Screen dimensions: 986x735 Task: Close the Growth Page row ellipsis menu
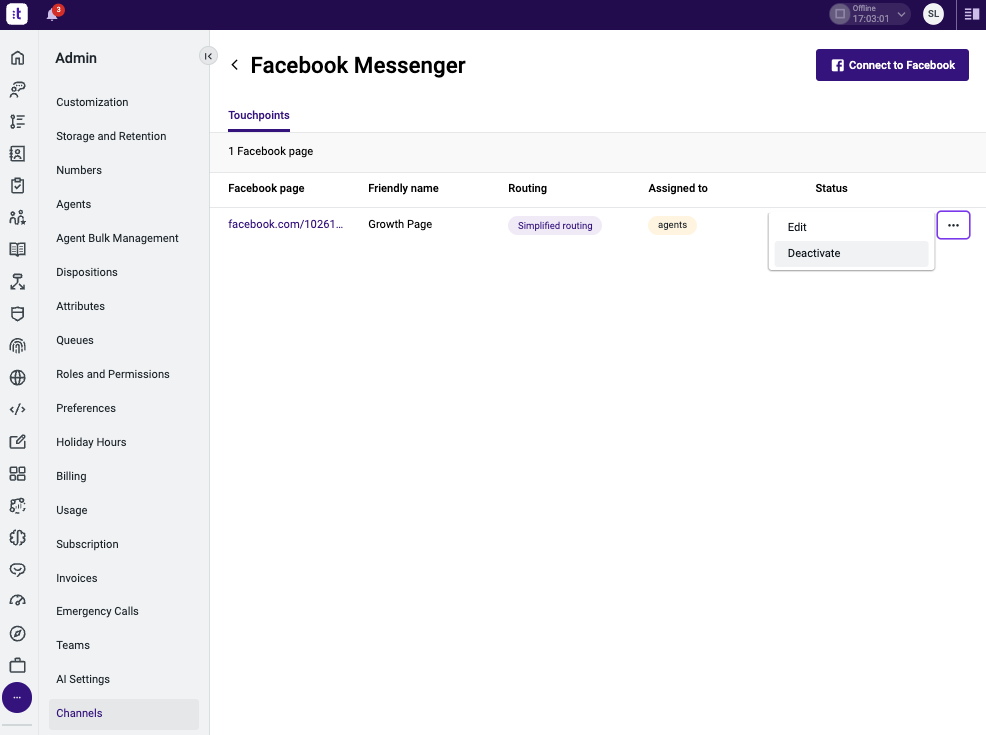(x=953, y=225)
